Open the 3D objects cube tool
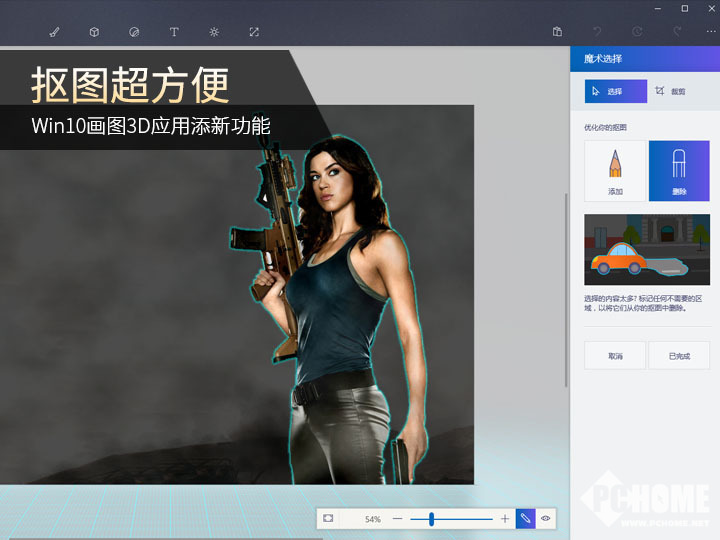The height and width of the screenshot is (540, 720). click(94, 32)
